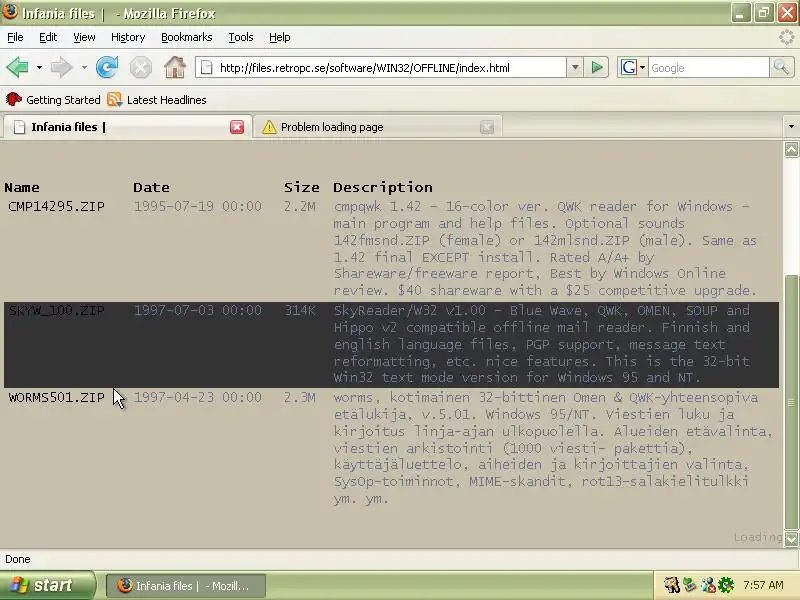Reload the current page
The height and width of the screenshot is (600, 800).
(x=107, y=67)
